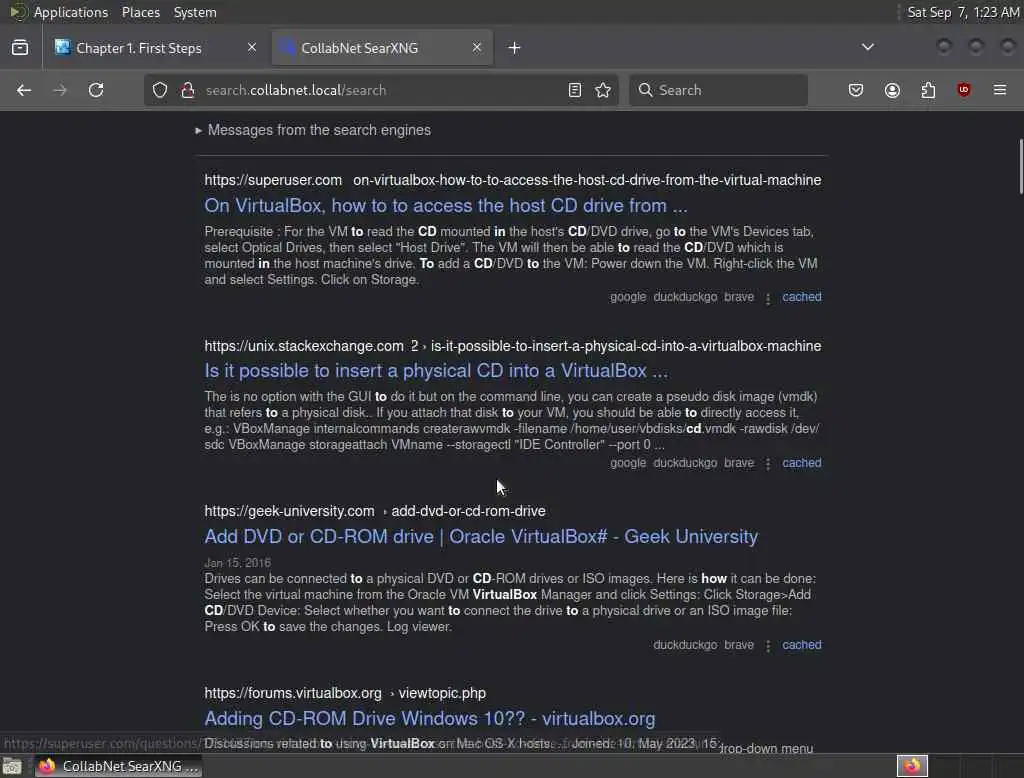Open 'Is it possible to insert a physical CD' result
Screen dimensions: 1024x778
click(436, 371)
